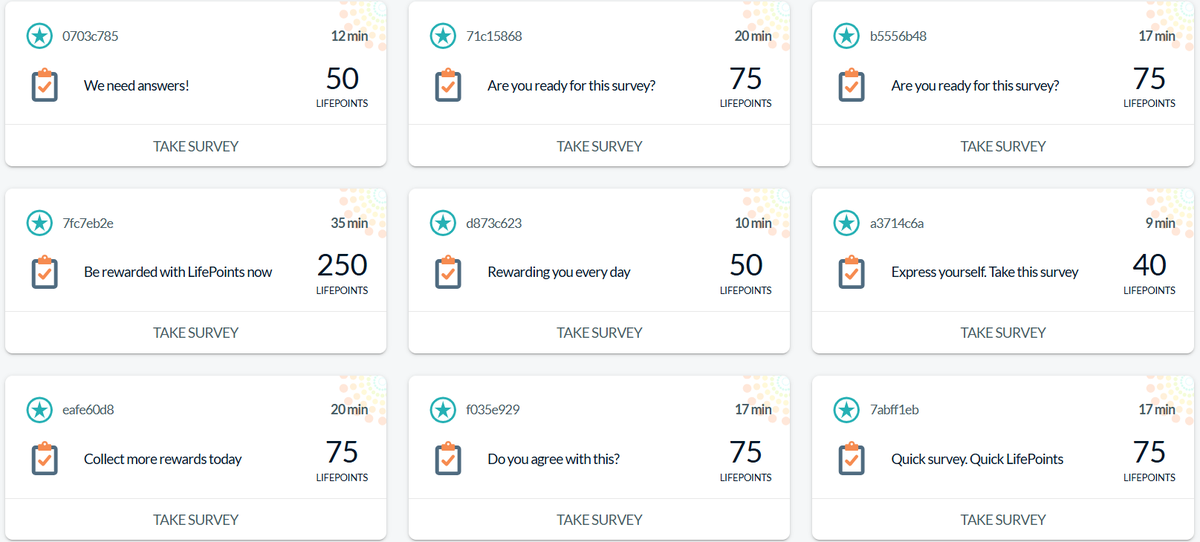Image resolution: width=1200 pixels, height=542 pixels.
Task: Take the d873c623 survey
Action: [x=600, y=333]
